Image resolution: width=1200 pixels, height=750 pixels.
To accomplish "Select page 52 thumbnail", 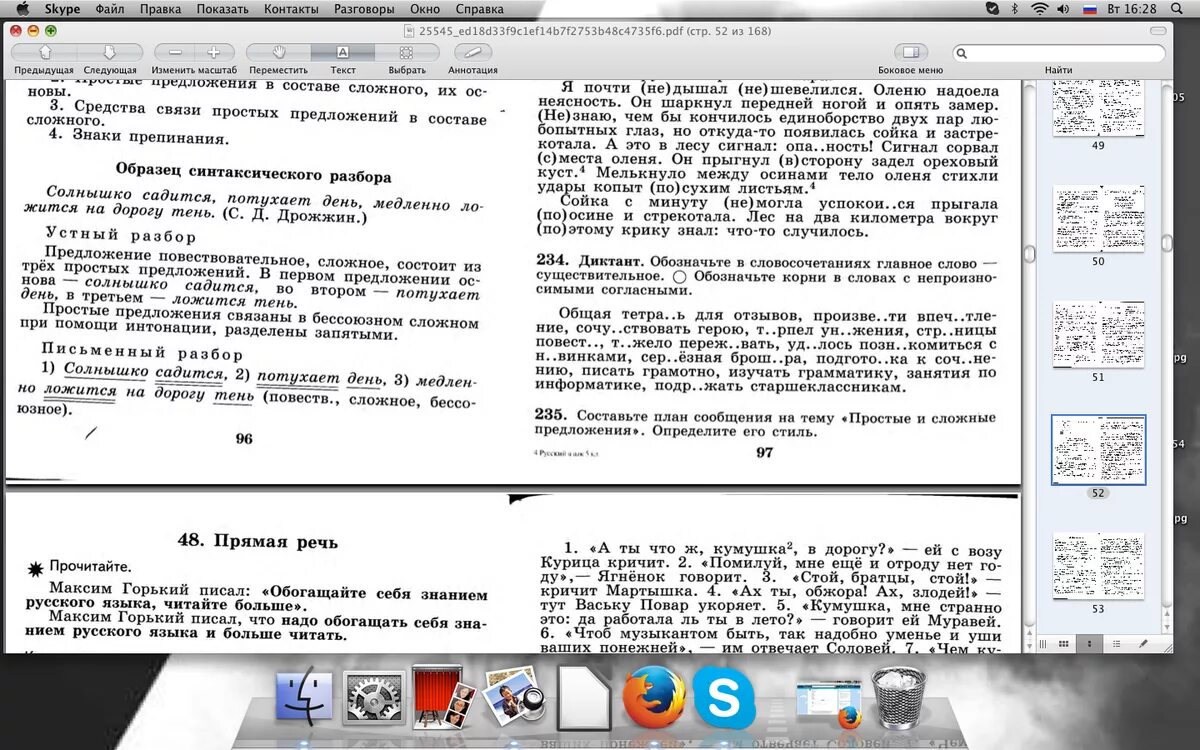I will [x=1098, y=450].
